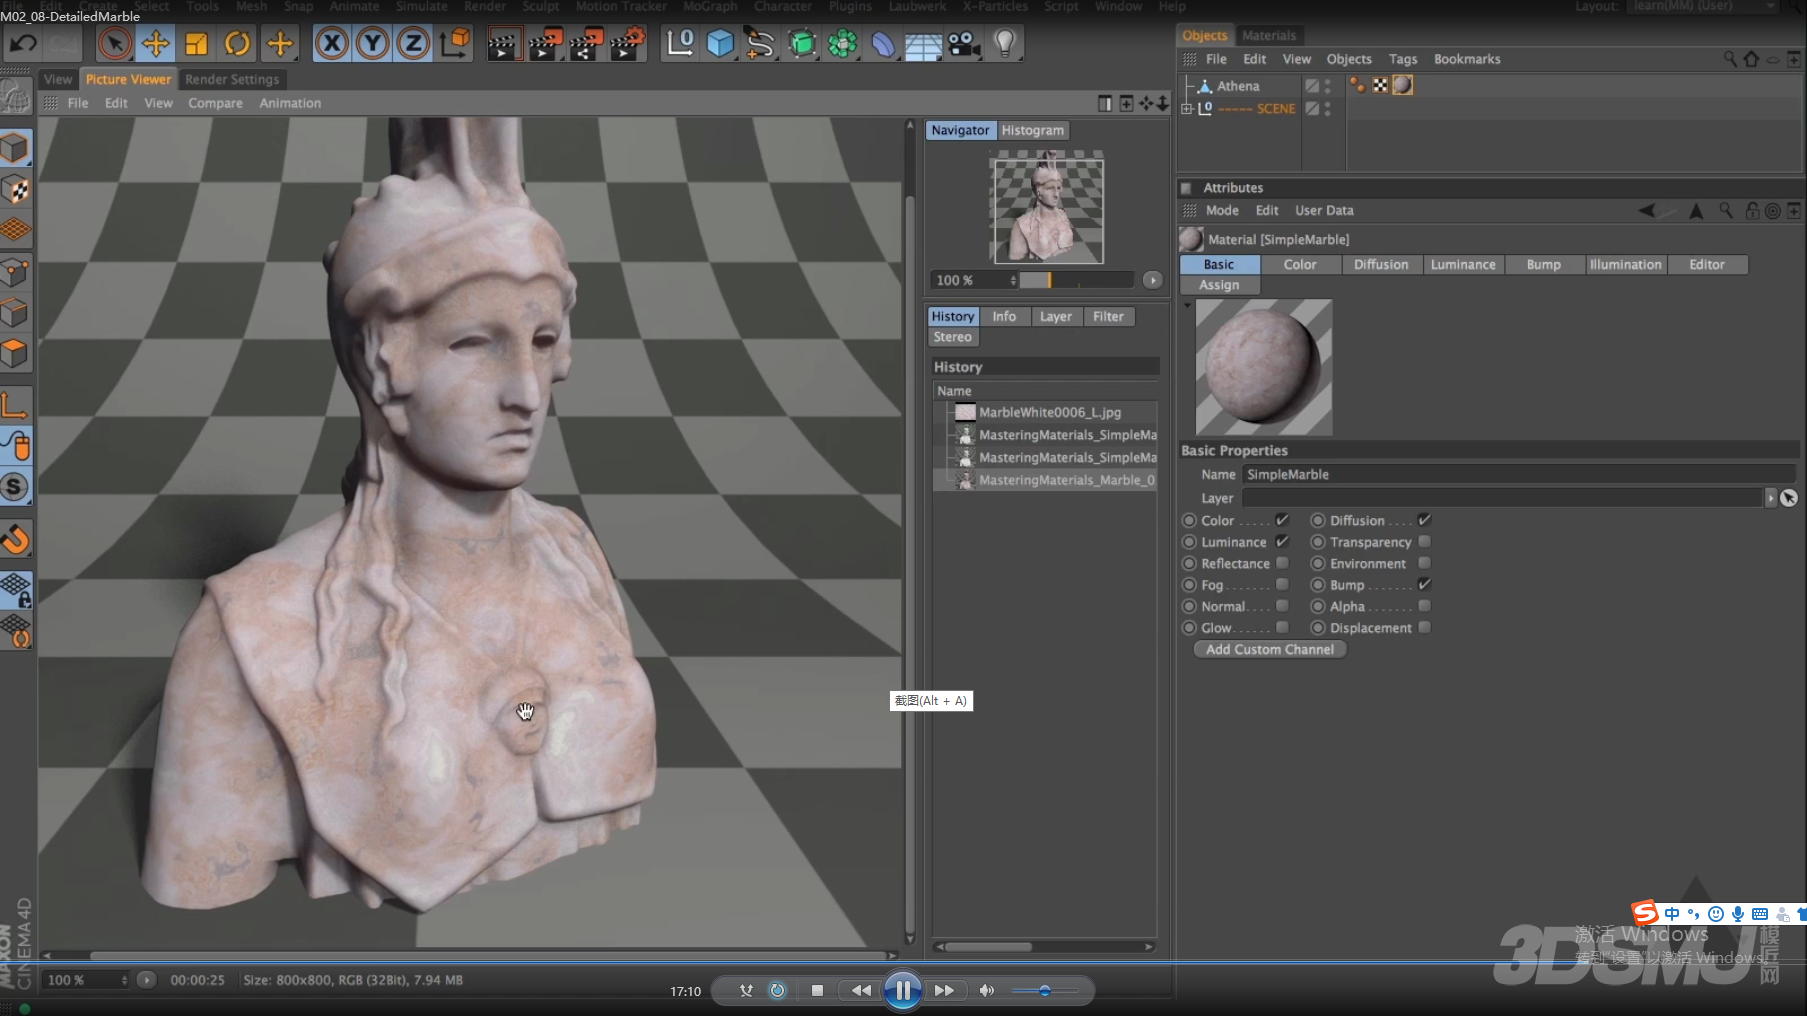The image size is (1807, 1016).
Task: Open Edit Render Settings gear clapperboard
Action: (628, 44)
